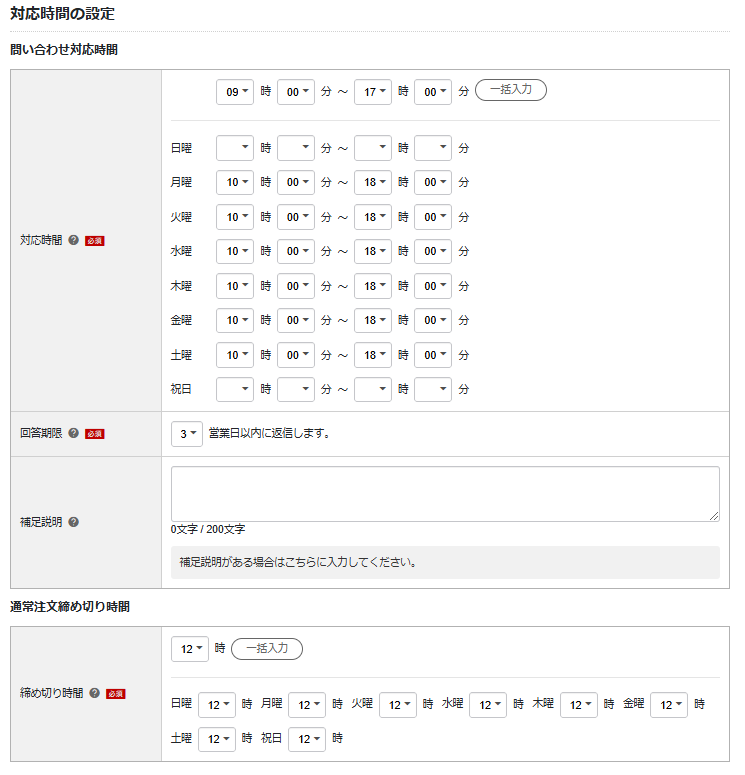The height and width of the screenshot is (775, 745).
Task: Open 金曜 end minute dropdown
Action: click(432, 321)
